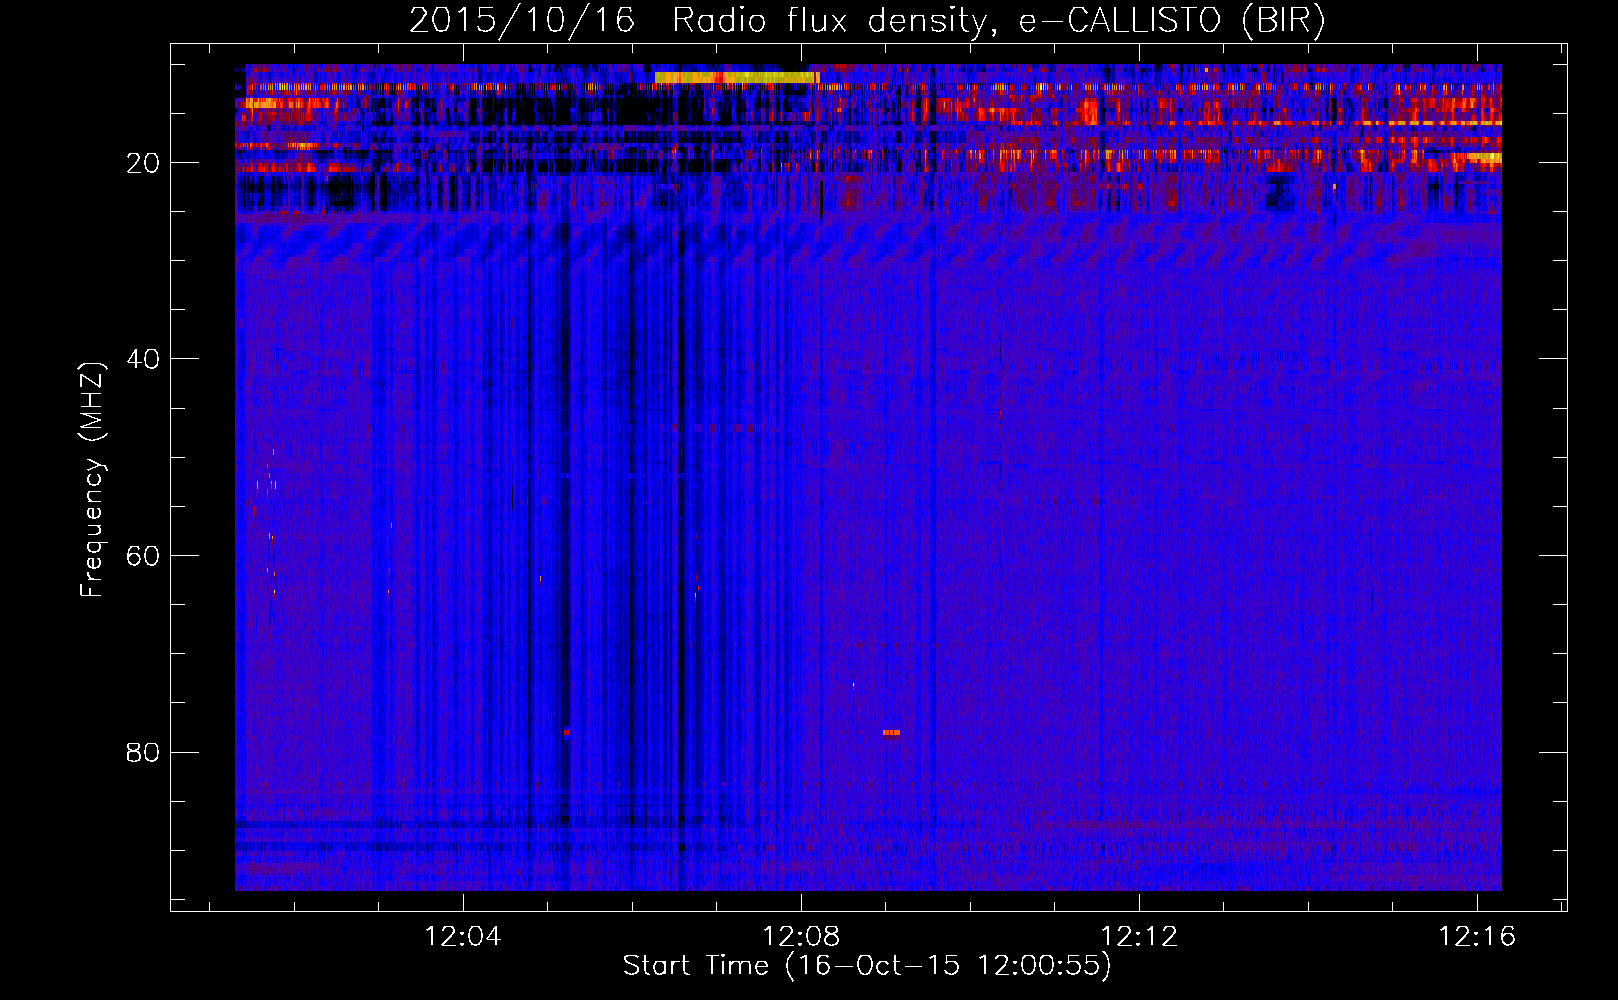Click the orange marker near 78 MHz after 12:08
Screen dimensions: 1618x1000
891,733
